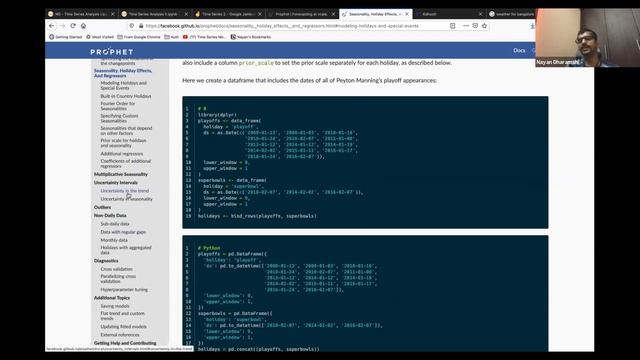Switch to the Prophet Forecasting at scale tab
The height and width of the screenshot is (360, 640).
[x=301, y=14]
